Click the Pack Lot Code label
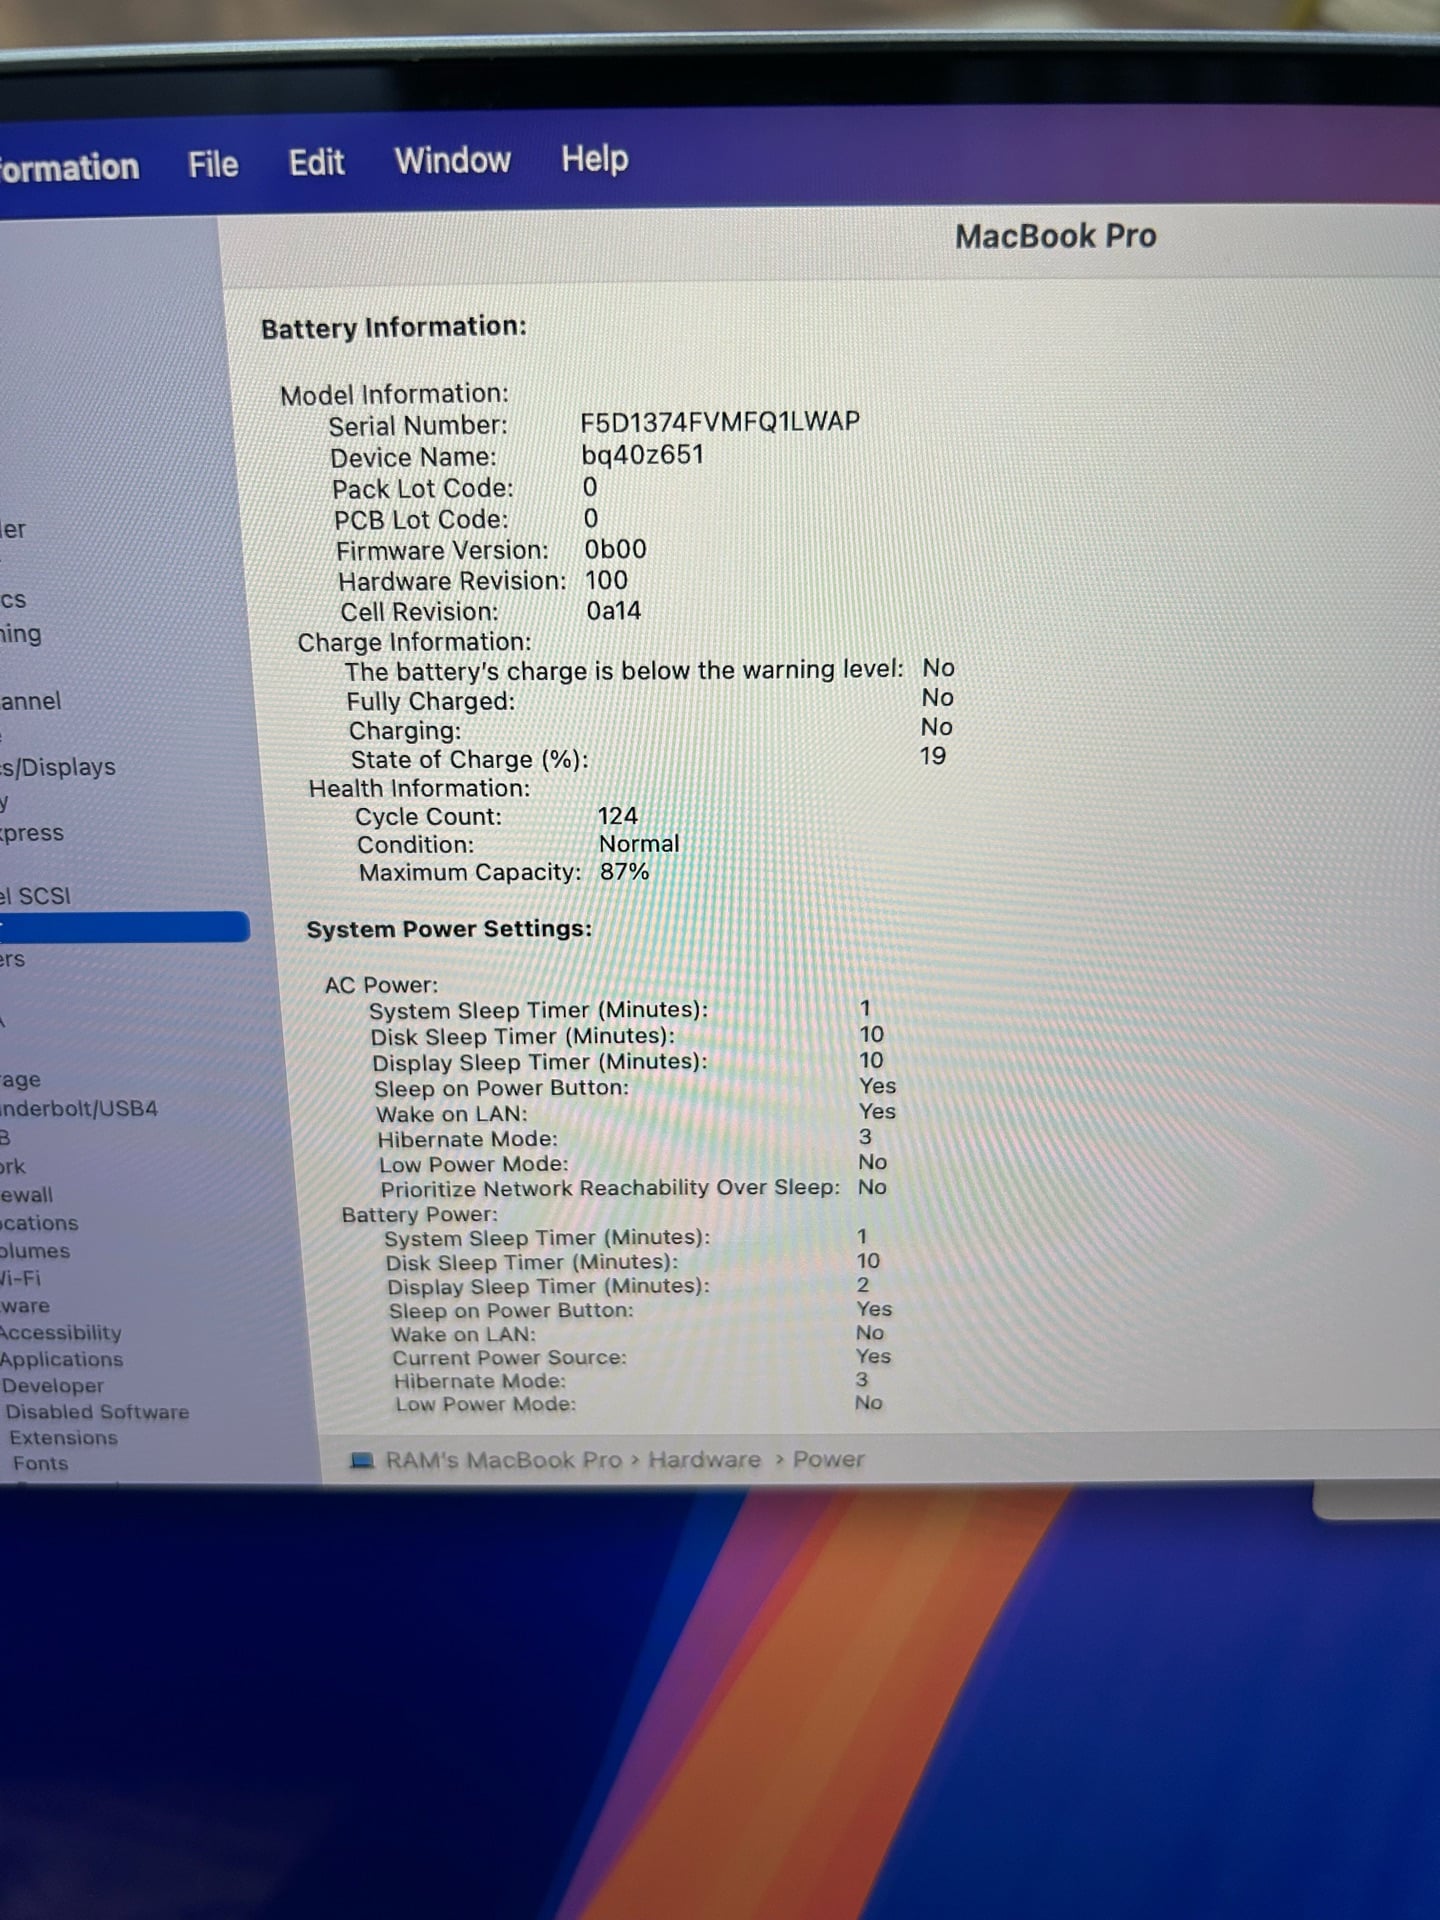This screenshot has width=1440, height=1920. (x=422, y=489)
